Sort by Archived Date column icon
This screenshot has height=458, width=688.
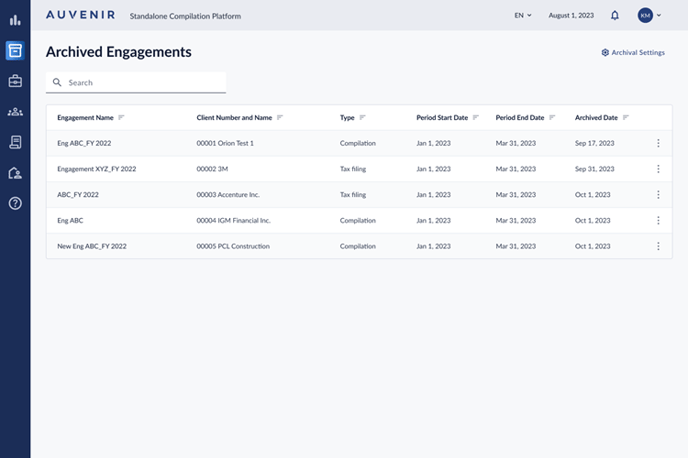tap(626, 118)
